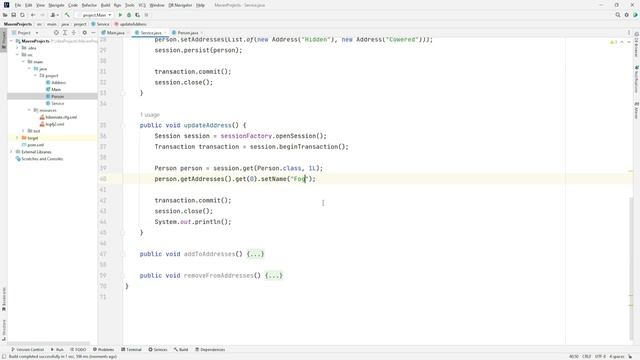This screenshot has height=360, width=640.
Task: Click the Open file toolbar icon
Action: tap(5, 15)
